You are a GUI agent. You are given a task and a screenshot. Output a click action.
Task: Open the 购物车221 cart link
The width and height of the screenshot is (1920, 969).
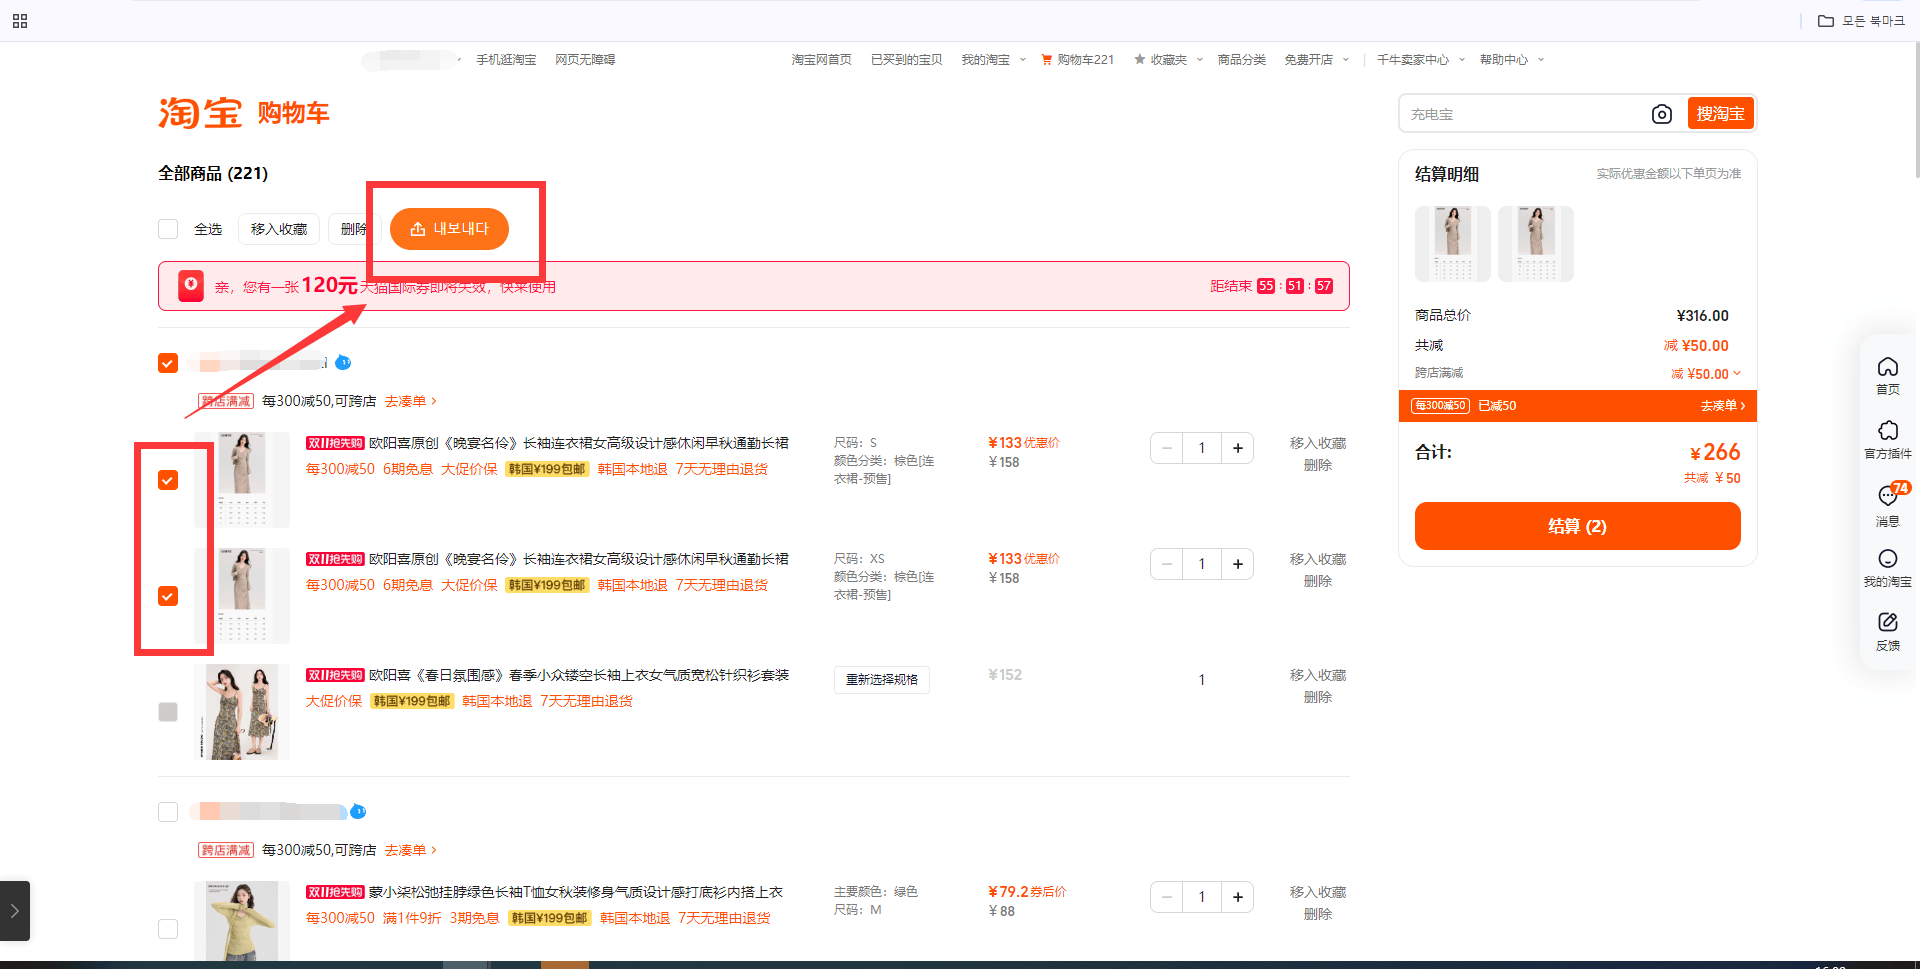[x=1077, y=60]
